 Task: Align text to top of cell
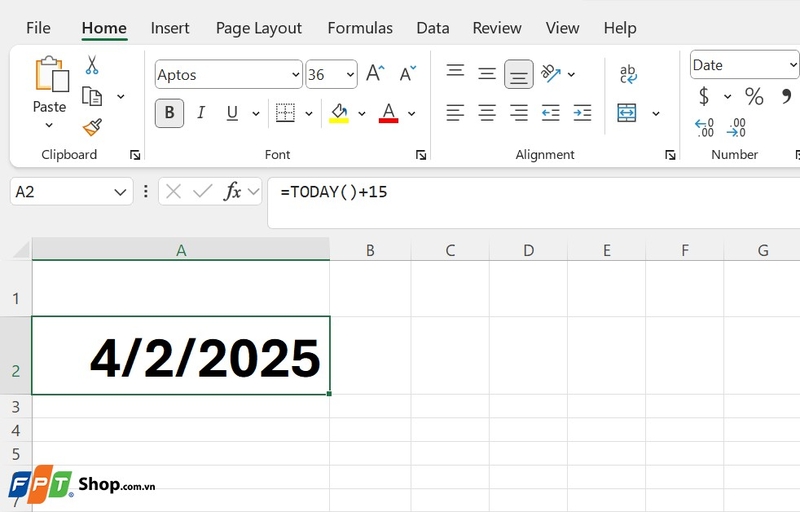455,70
